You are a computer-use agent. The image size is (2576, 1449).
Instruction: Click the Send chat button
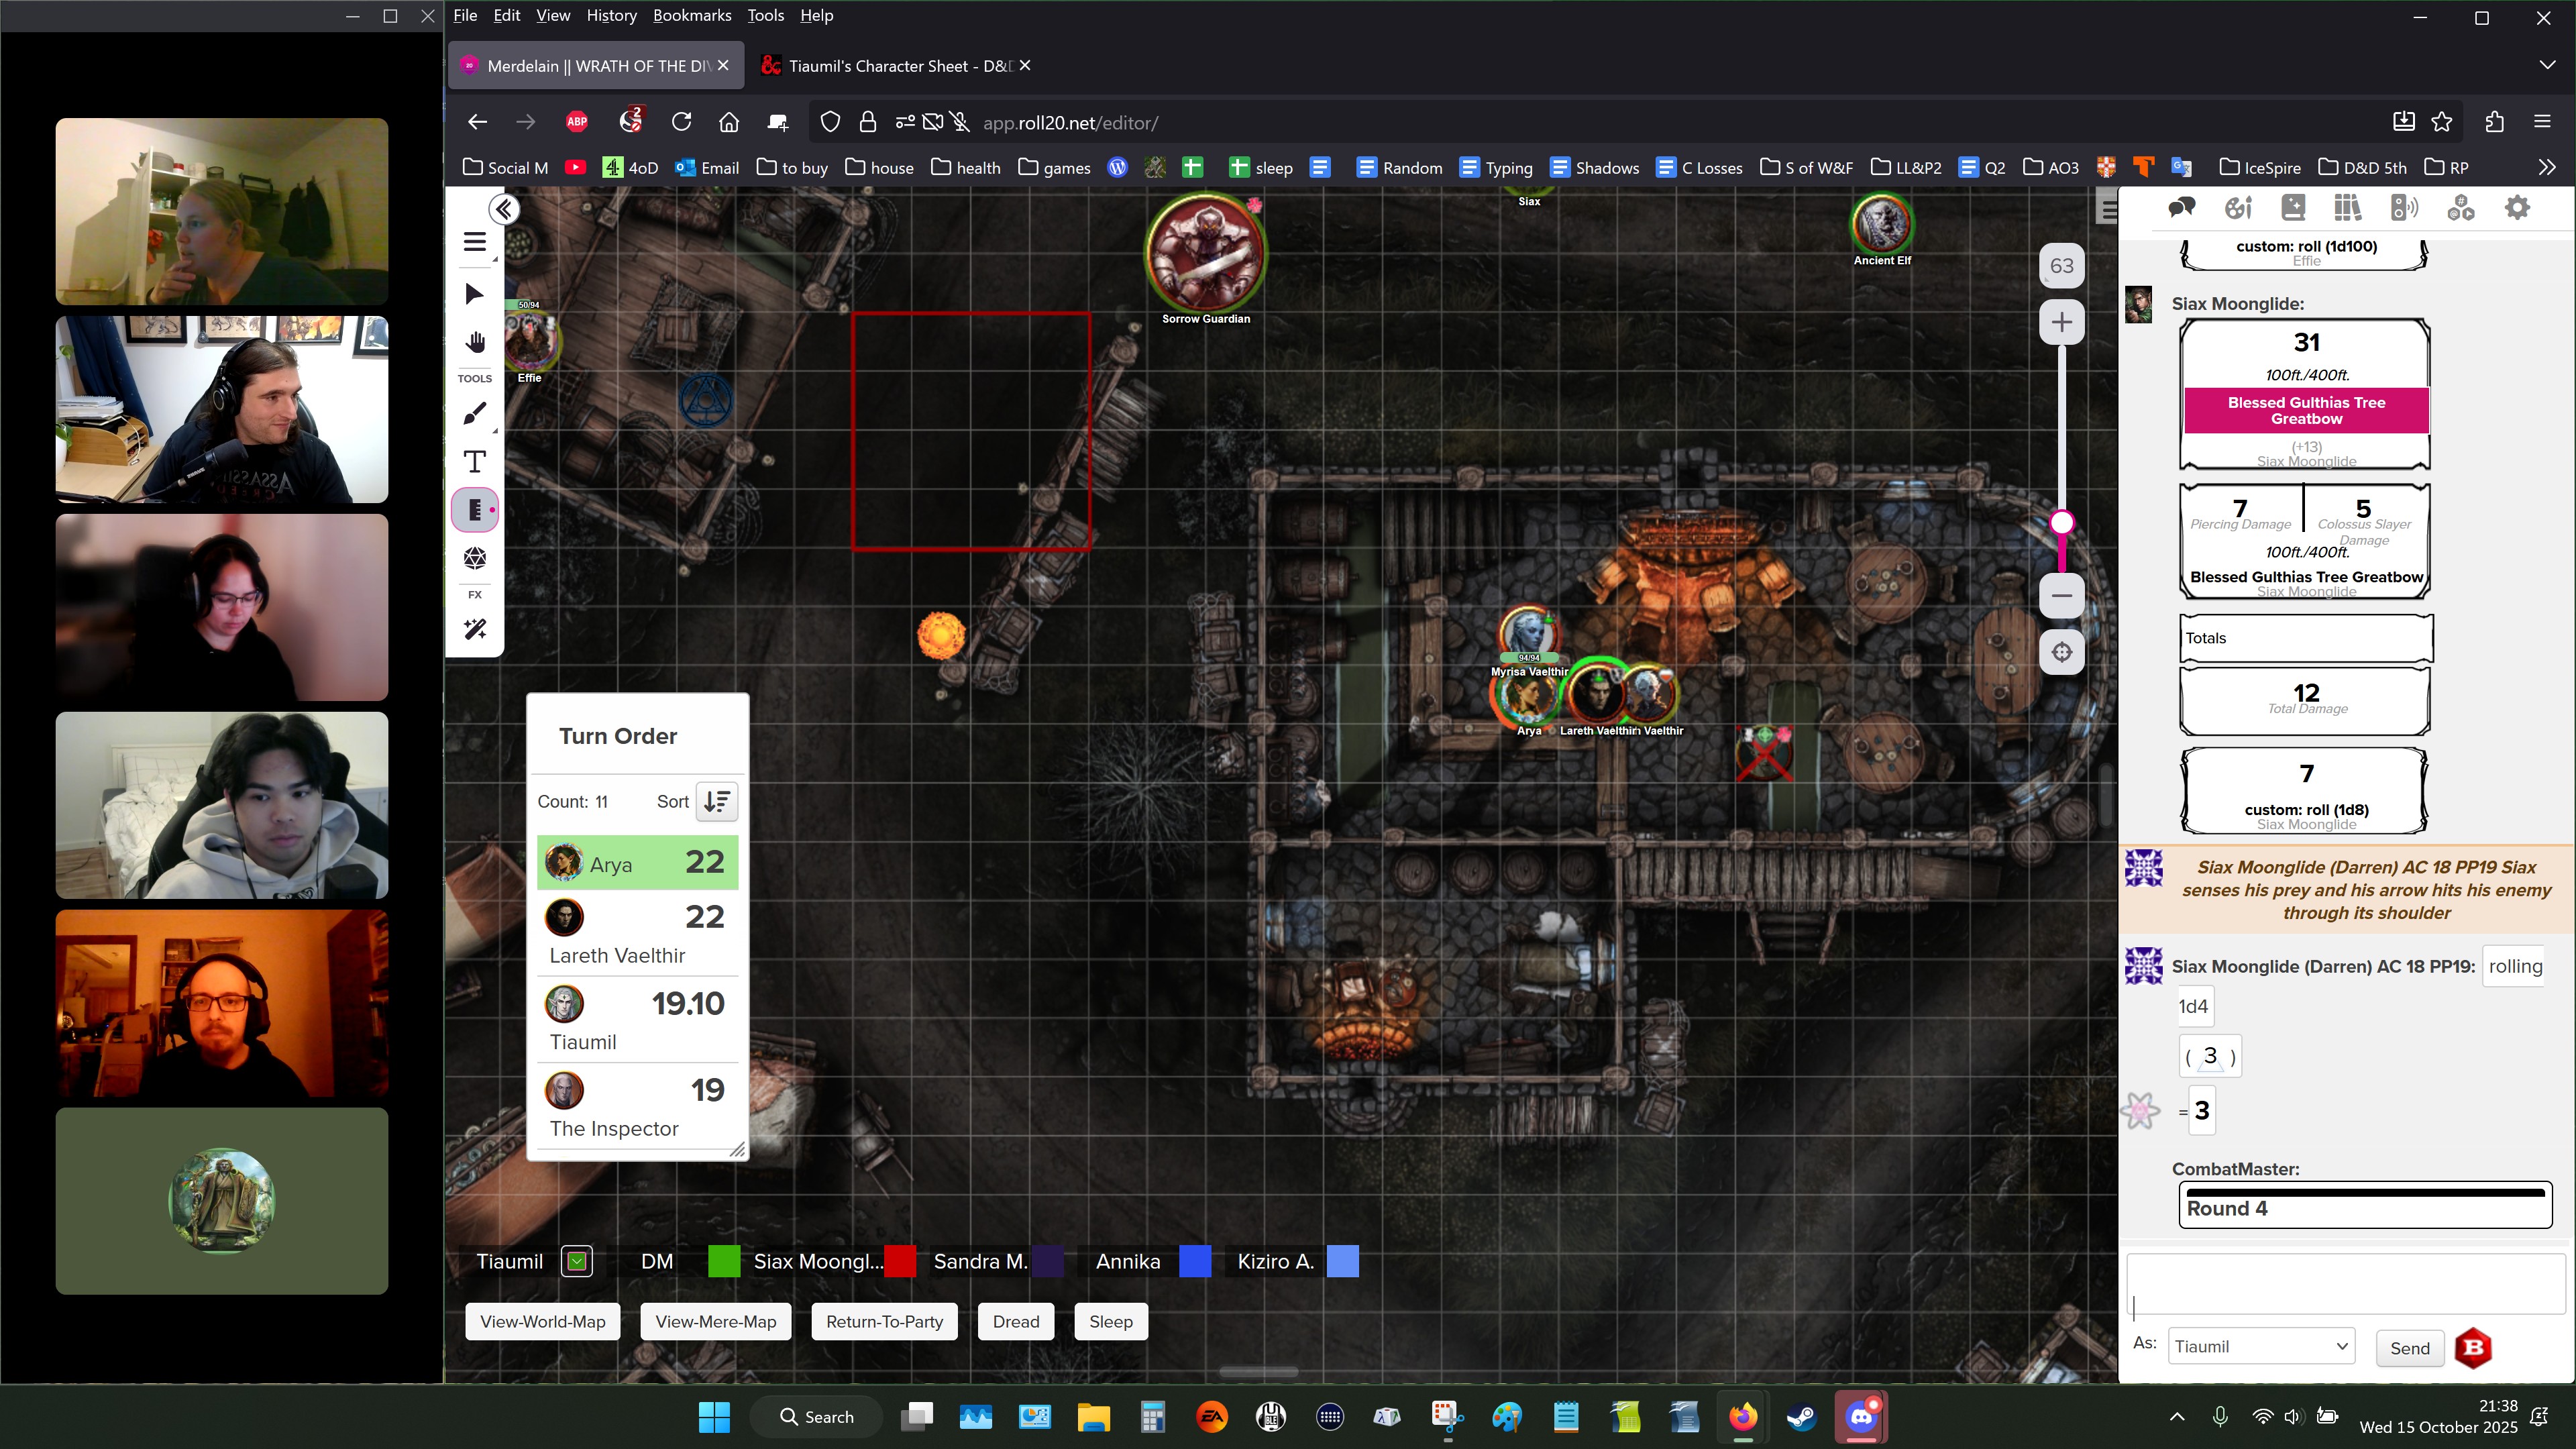[2409, 1348]
